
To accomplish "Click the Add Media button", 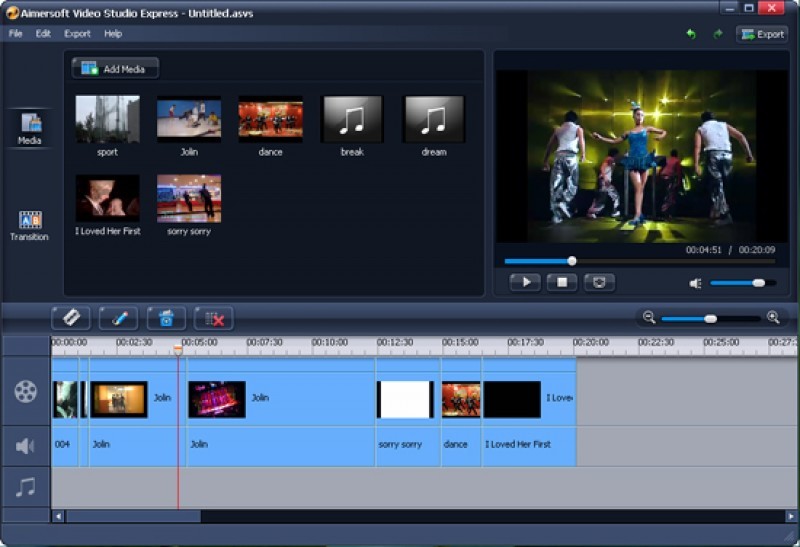I will click(115, 68).
